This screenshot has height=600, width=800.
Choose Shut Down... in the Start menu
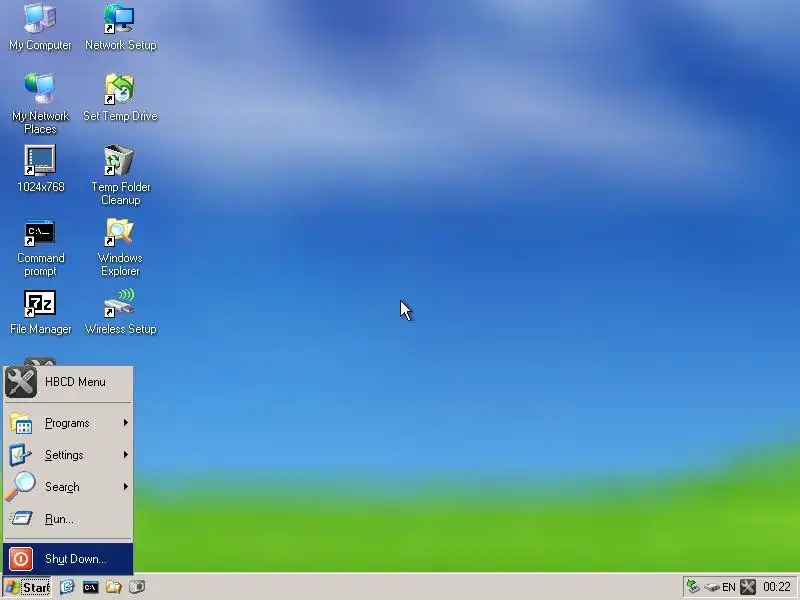[x=68, y=559]
